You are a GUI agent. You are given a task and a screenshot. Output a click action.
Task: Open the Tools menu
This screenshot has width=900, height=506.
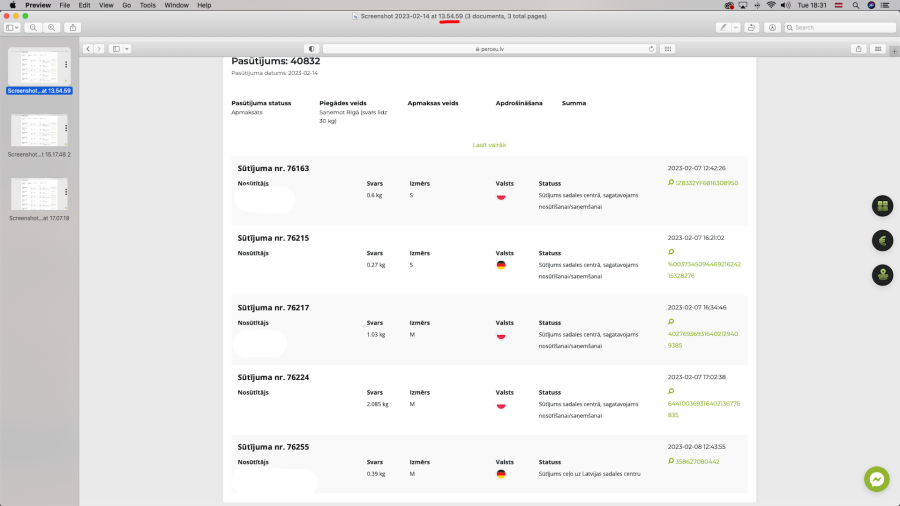[x=148, y=5]
